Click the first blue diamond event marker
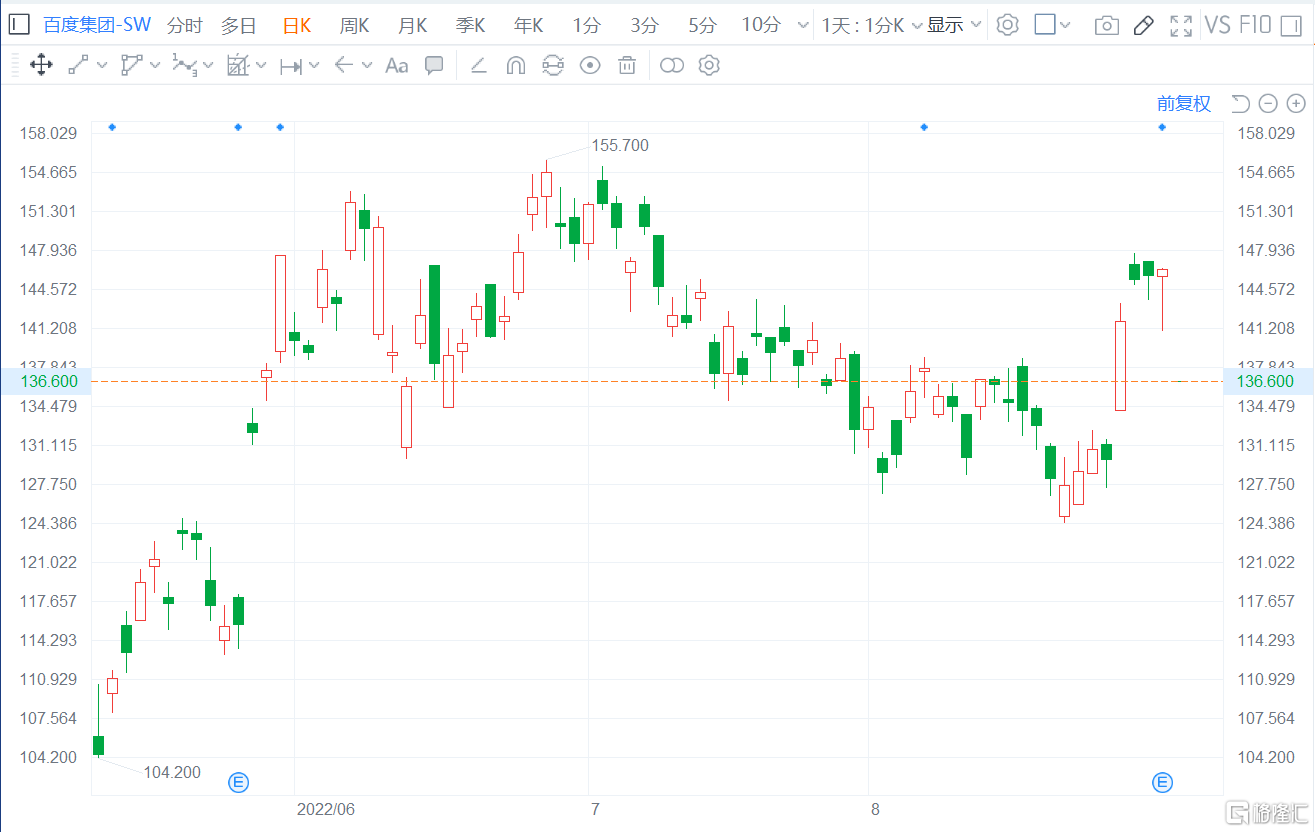1315x832 pixels. 112,127
